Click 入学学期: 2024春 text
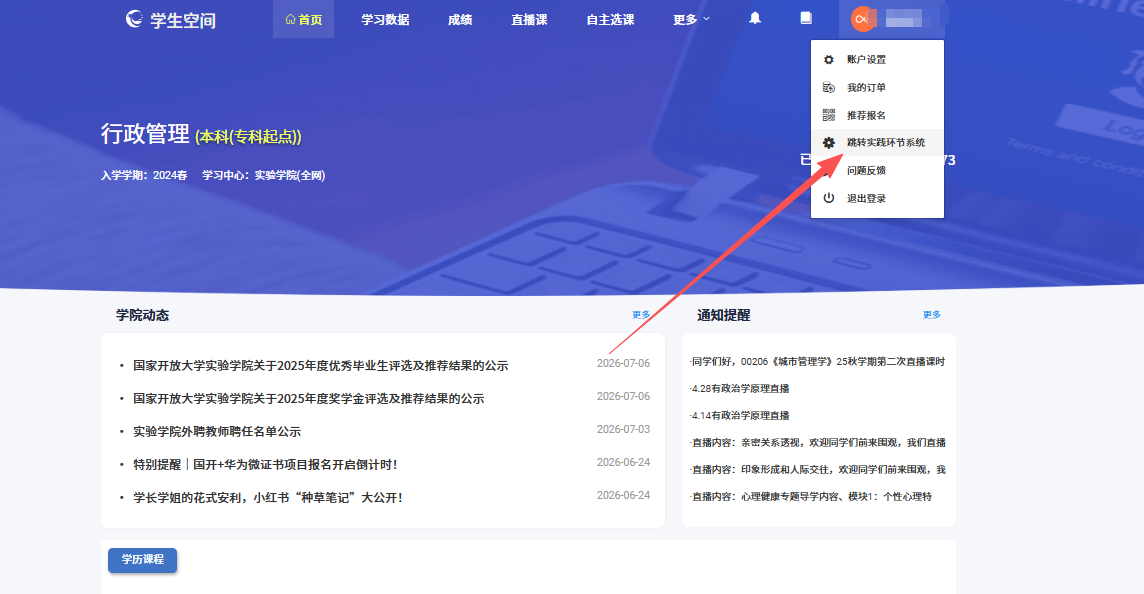The height and width of the screenshot is (594, 1144). (x=144, y=175)
